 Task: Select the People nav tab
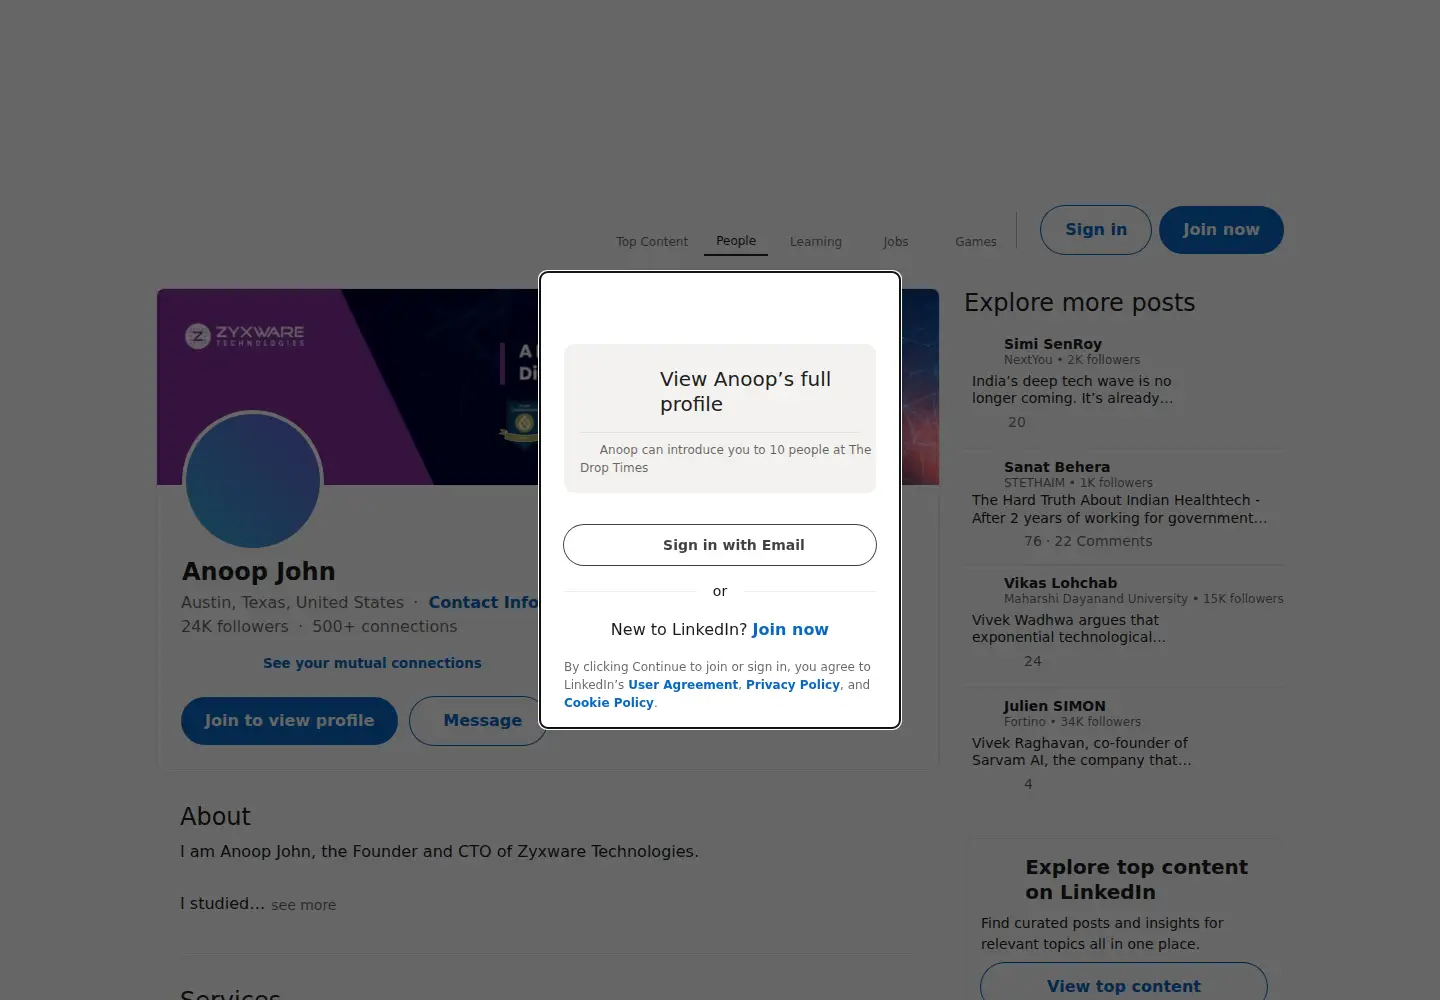[736, 240]
